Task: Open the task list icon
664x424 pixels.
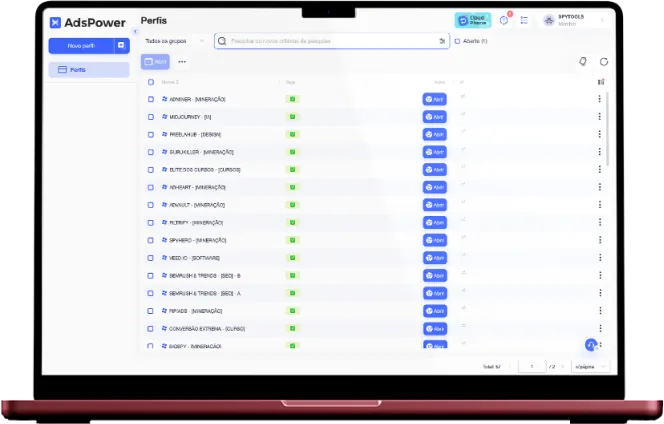Action: point(524,20)
